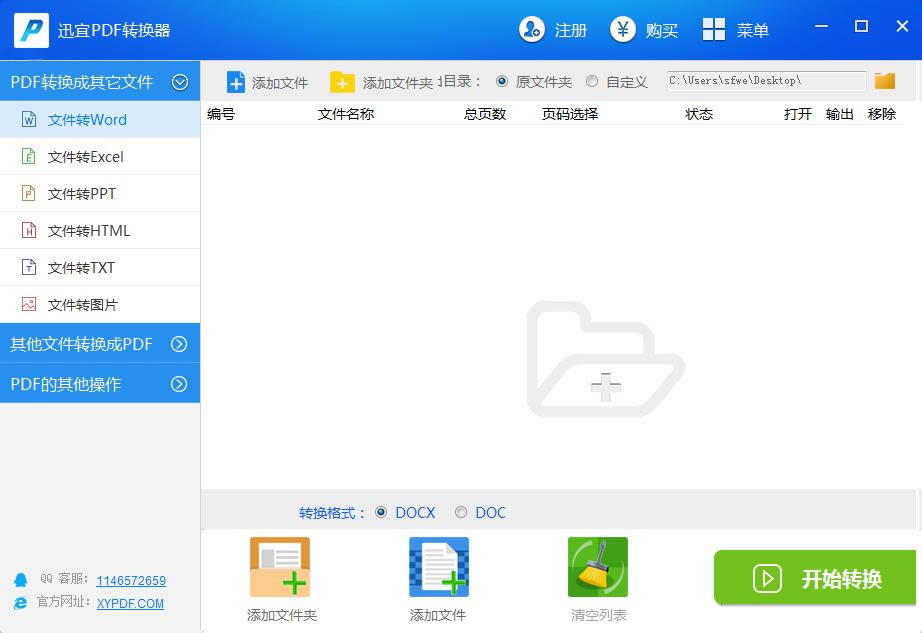Click the blue 添加文件 plus icon in toolbar
This screenshot has width=922, height=633.
coord(236,82)
